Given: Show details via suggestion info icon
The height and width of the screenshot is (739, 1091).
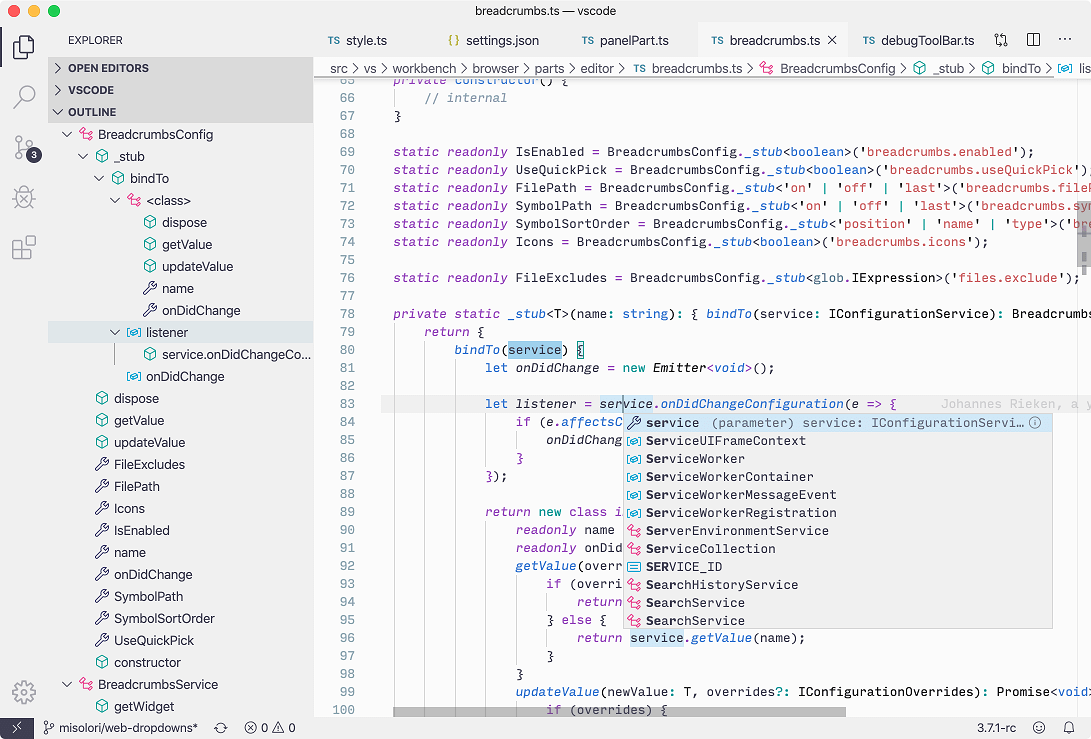Looking at the screenshot, I should pyautogui.click(x=1035, y=423).
